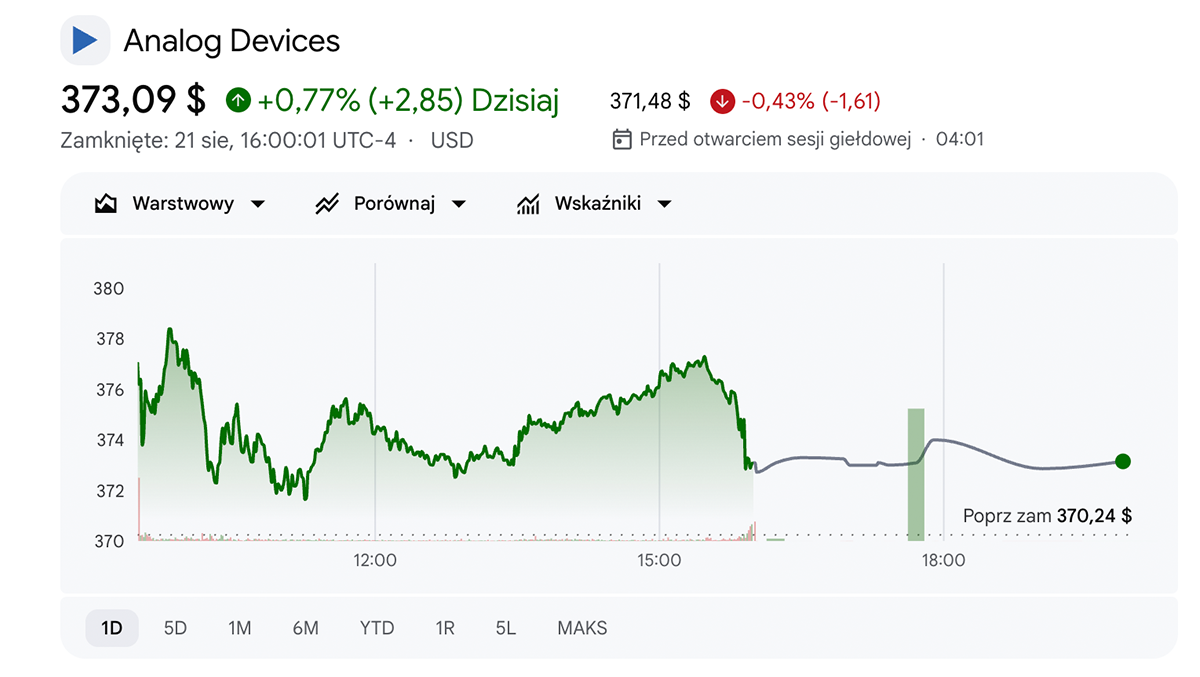Click the Analog Devices company logo icon
The height and width of the screenshot is (677, 1200).
click(85, 41)
